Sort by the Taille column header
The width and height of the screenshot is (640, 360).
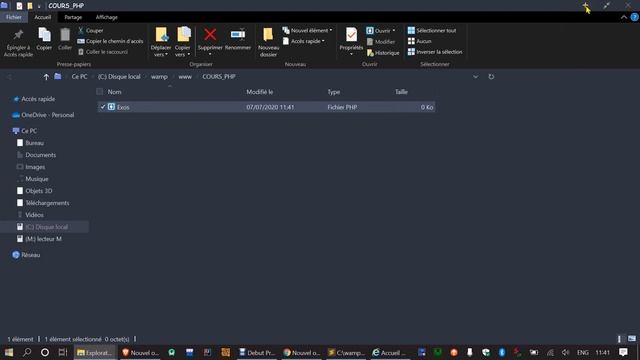click(401, 92)
